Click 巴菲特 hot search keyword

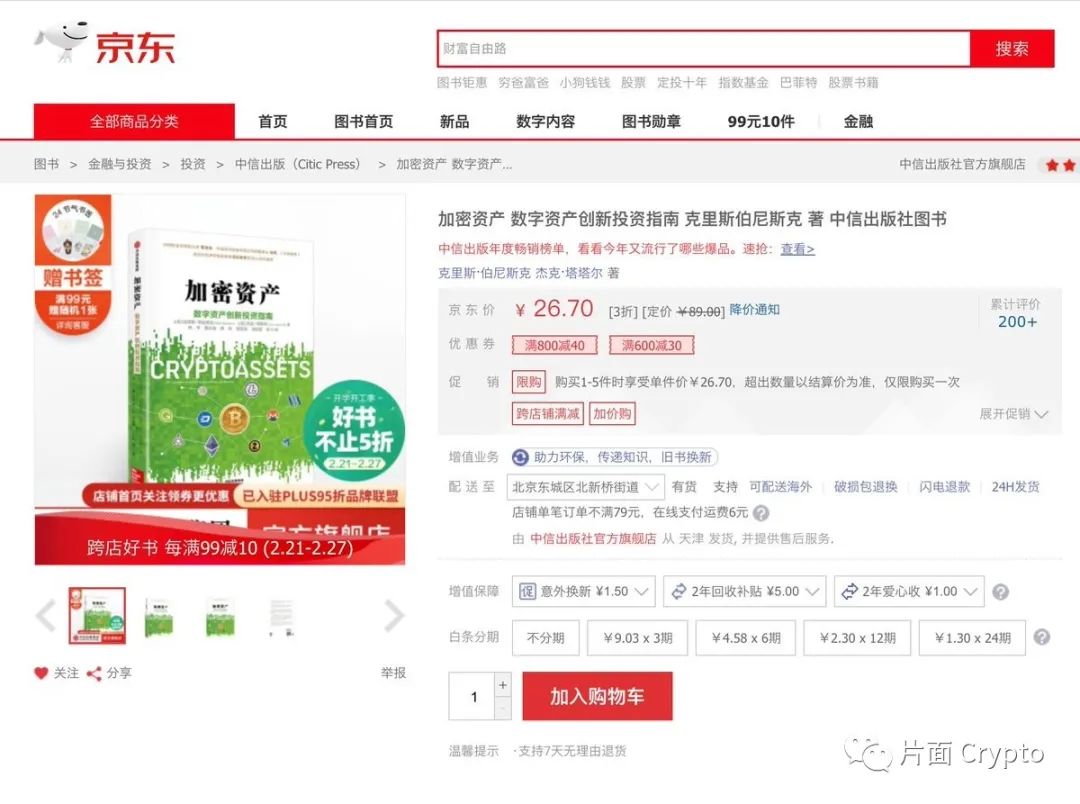(798, 83)
